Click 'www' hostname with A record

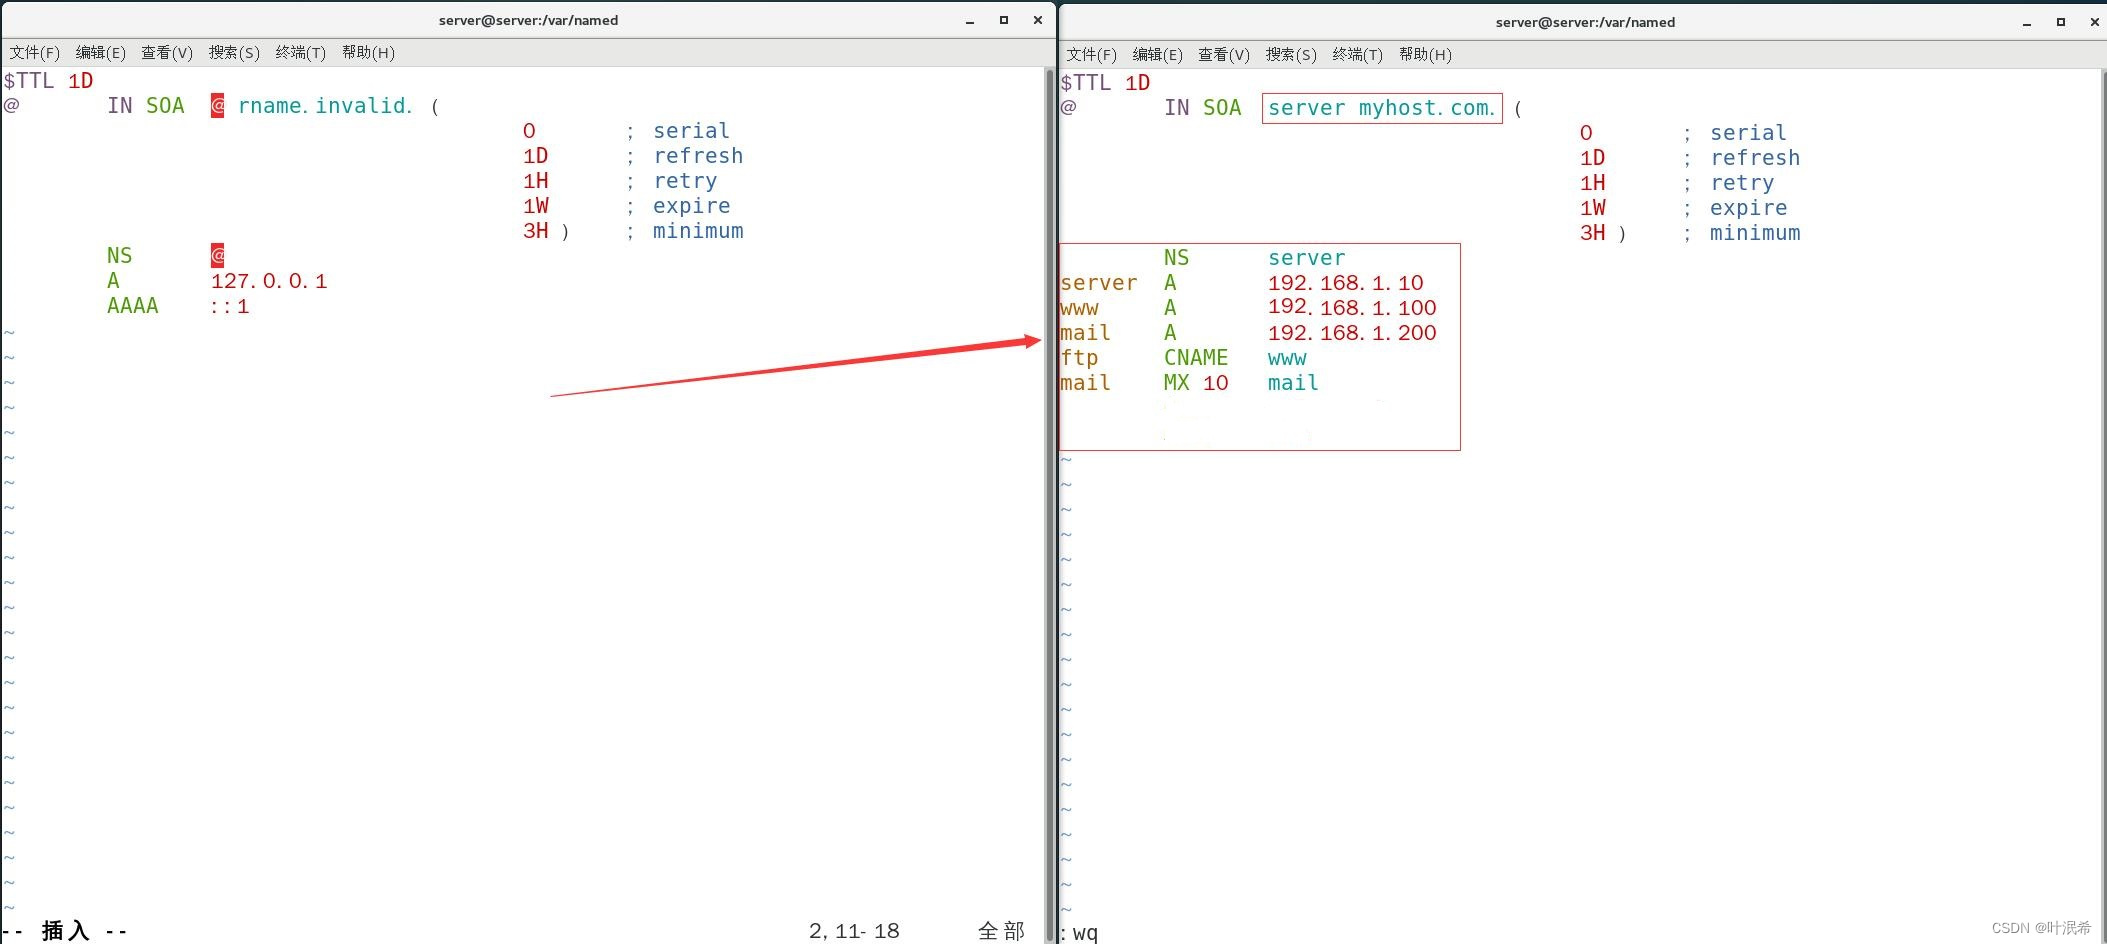(x=1080, y=308)
